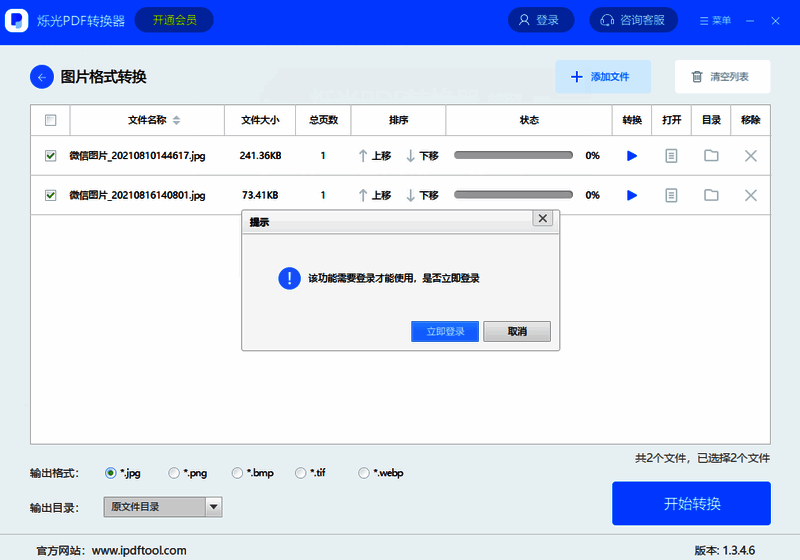The width and height of the screenshot is (800, 560).
Task: Click file name 微信图片_20210816140801.jpg
Action: (137, 195)
